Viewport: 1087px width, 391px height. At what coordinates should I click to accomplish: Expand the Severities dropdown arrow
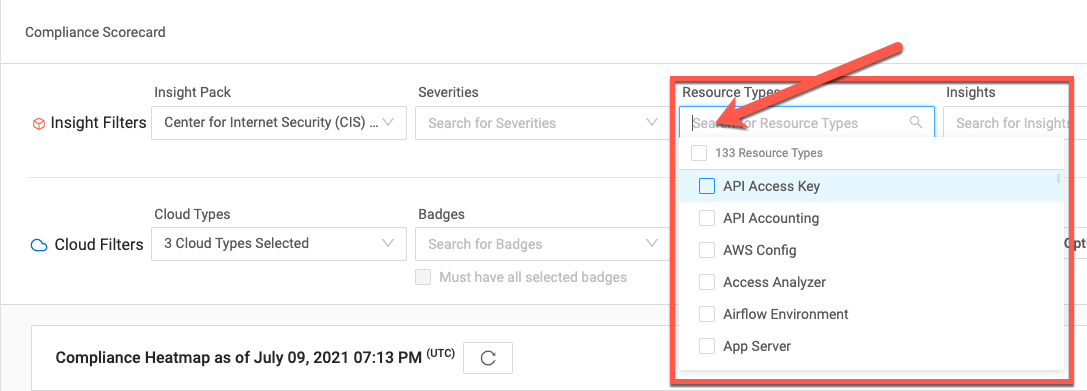tap(652, 123)
